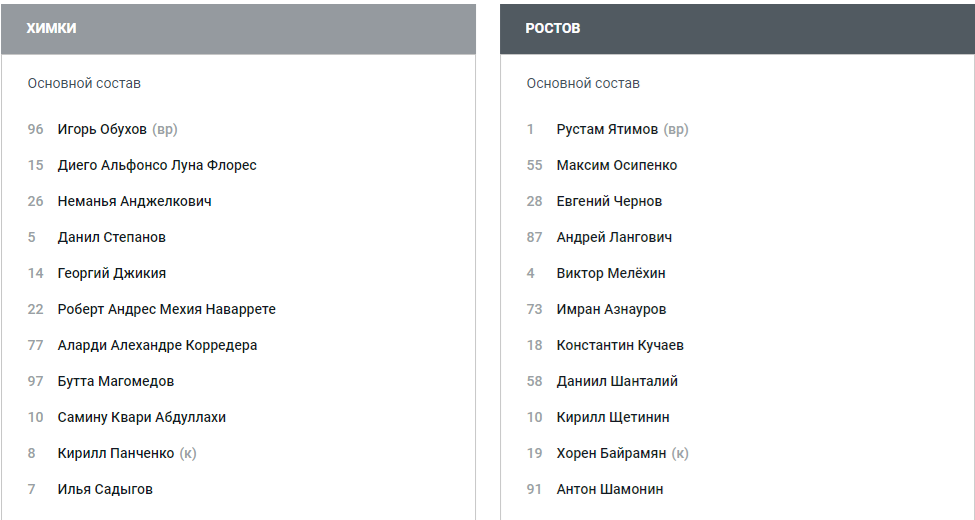Click Бутта Магомедов's name
The image size is (975, 520).
(x=115, y=381)
